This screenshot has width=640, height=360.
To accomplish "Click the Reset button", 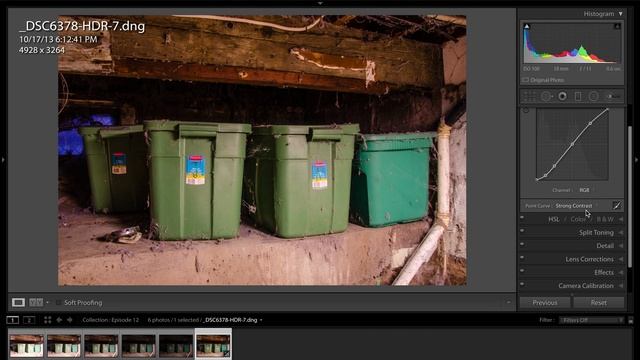I will click(599, 302).
